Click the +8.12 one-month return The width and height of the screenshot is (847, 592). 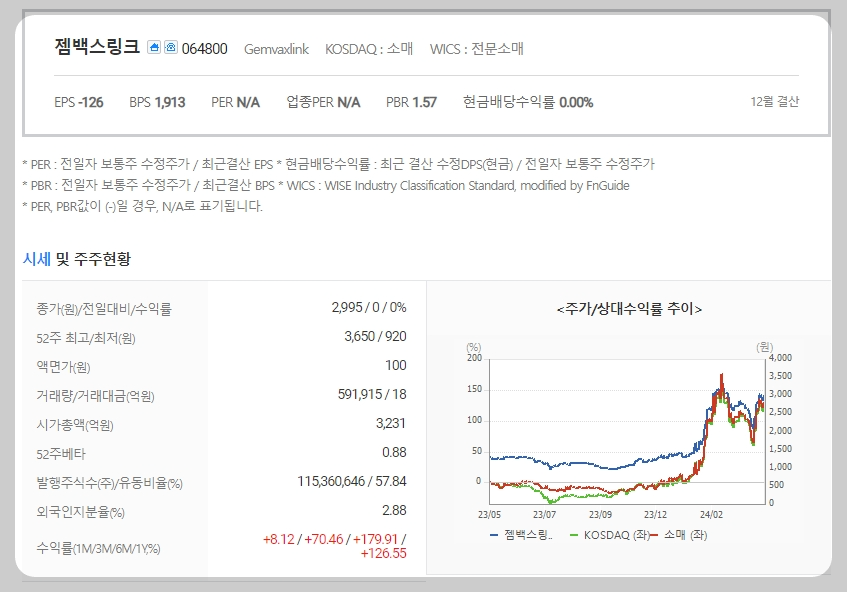coord(279,540)
